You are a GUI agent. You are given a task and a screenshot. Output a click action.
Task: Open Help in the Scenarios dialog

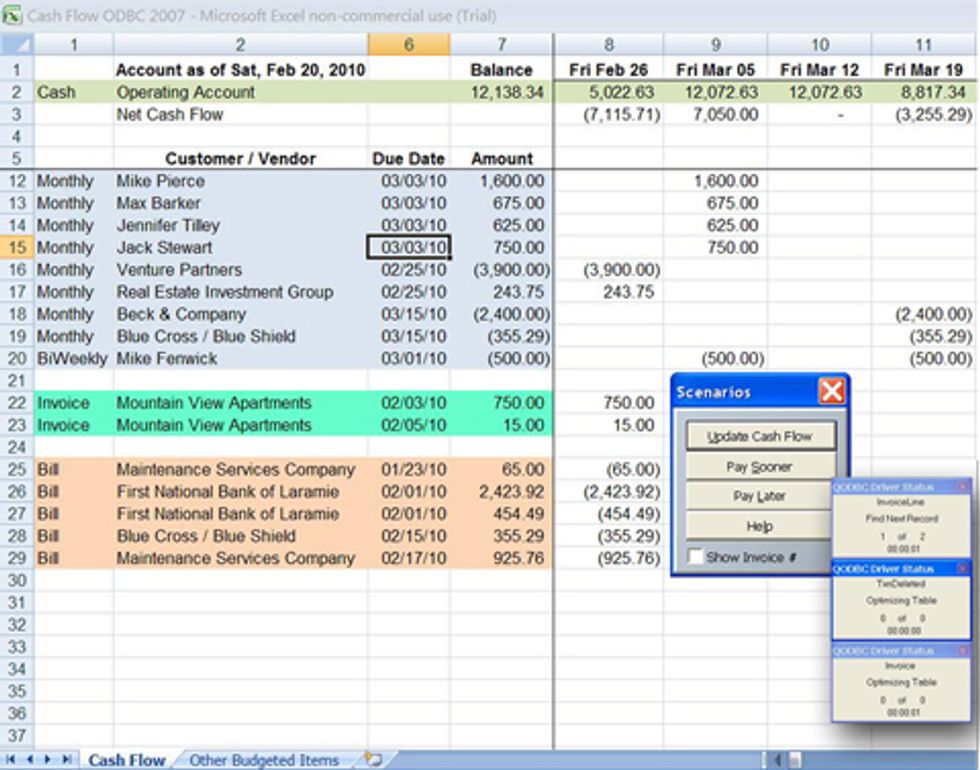759,526
